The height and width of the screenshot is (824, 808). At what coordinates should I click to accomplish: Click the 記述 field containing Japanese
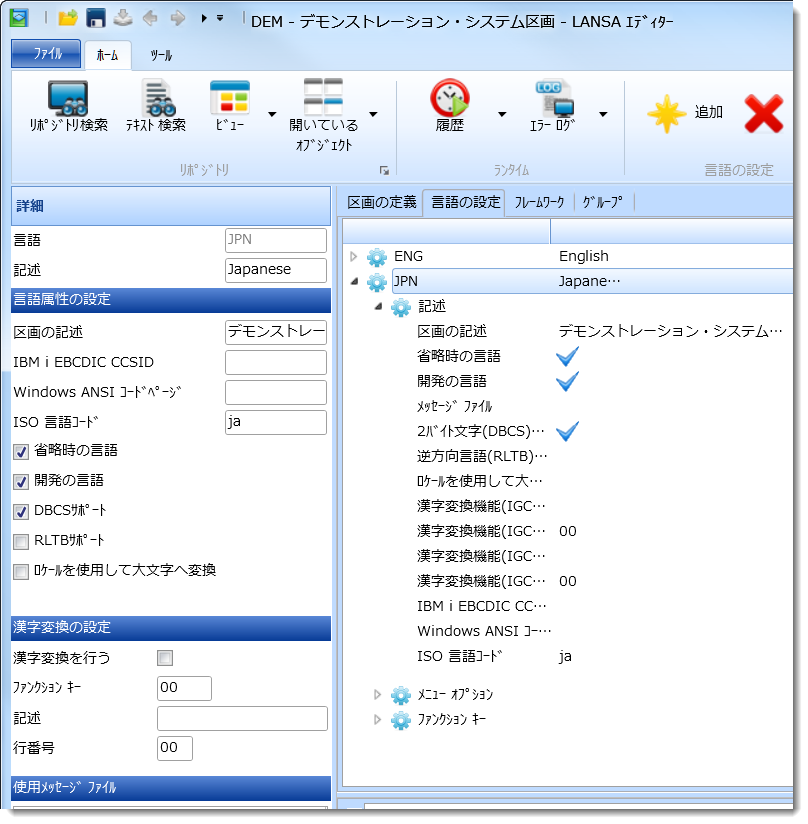(276, 270)
